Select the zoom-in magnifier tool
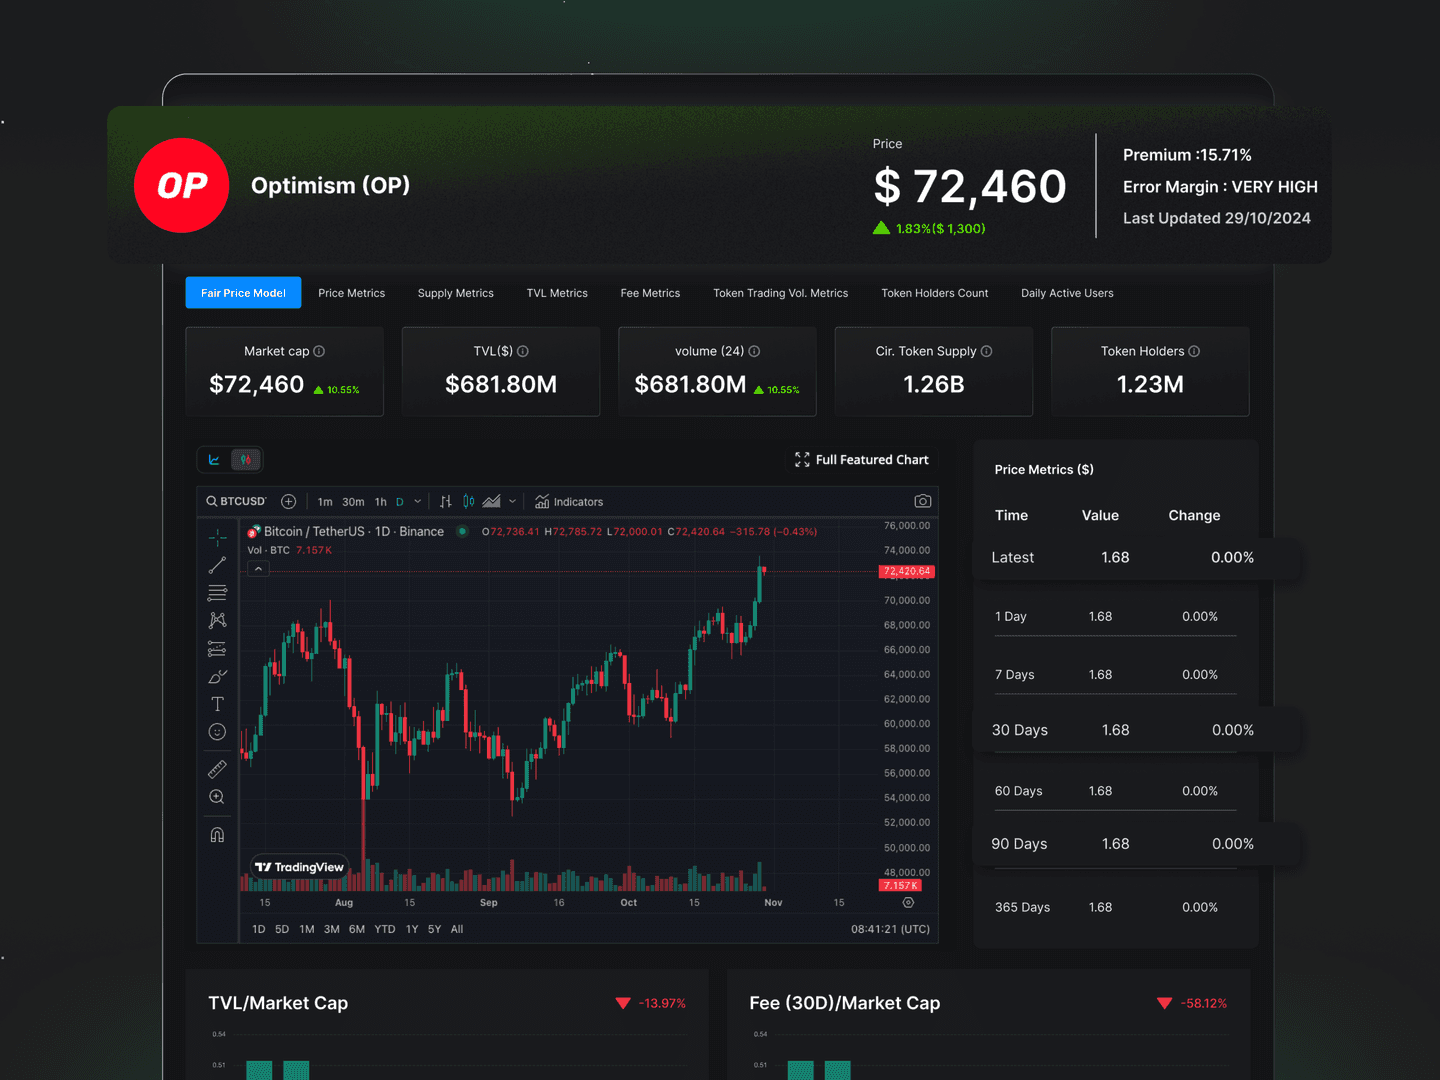 (x=216, y=796)
